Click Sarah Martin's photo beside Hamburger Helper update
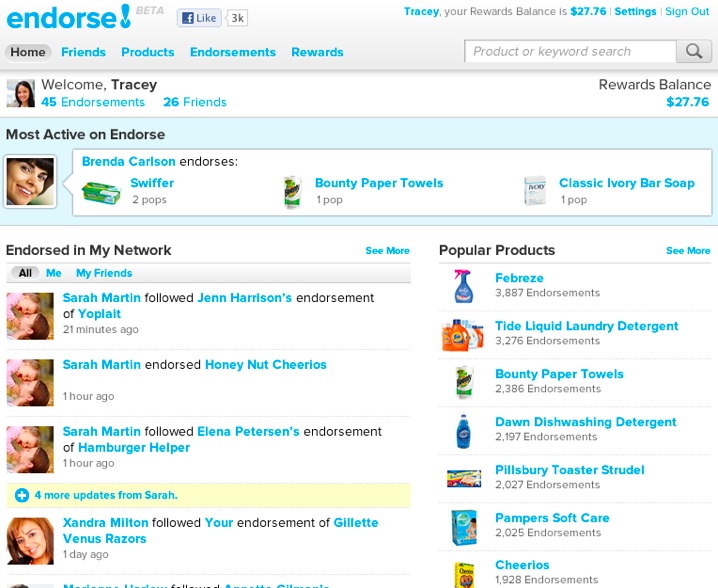 click(30, 450)
